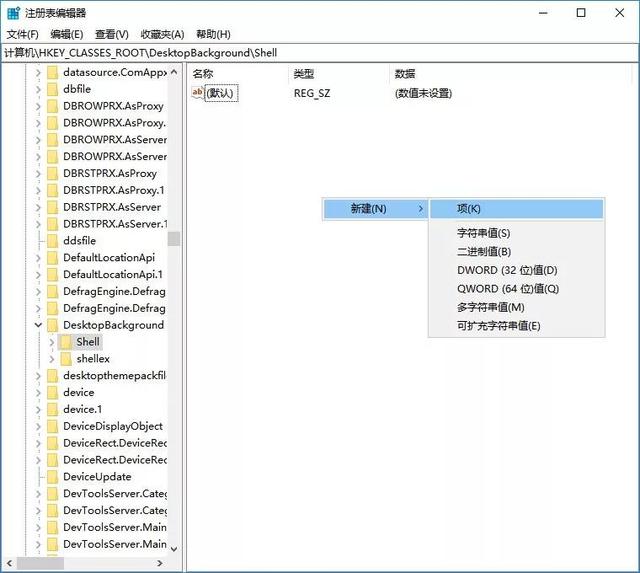The height and width of the screenshot is (573, 640).
Task: Click the DBRSTPRX.AsProxy.1 folder icon
Action: pos(53,190)
